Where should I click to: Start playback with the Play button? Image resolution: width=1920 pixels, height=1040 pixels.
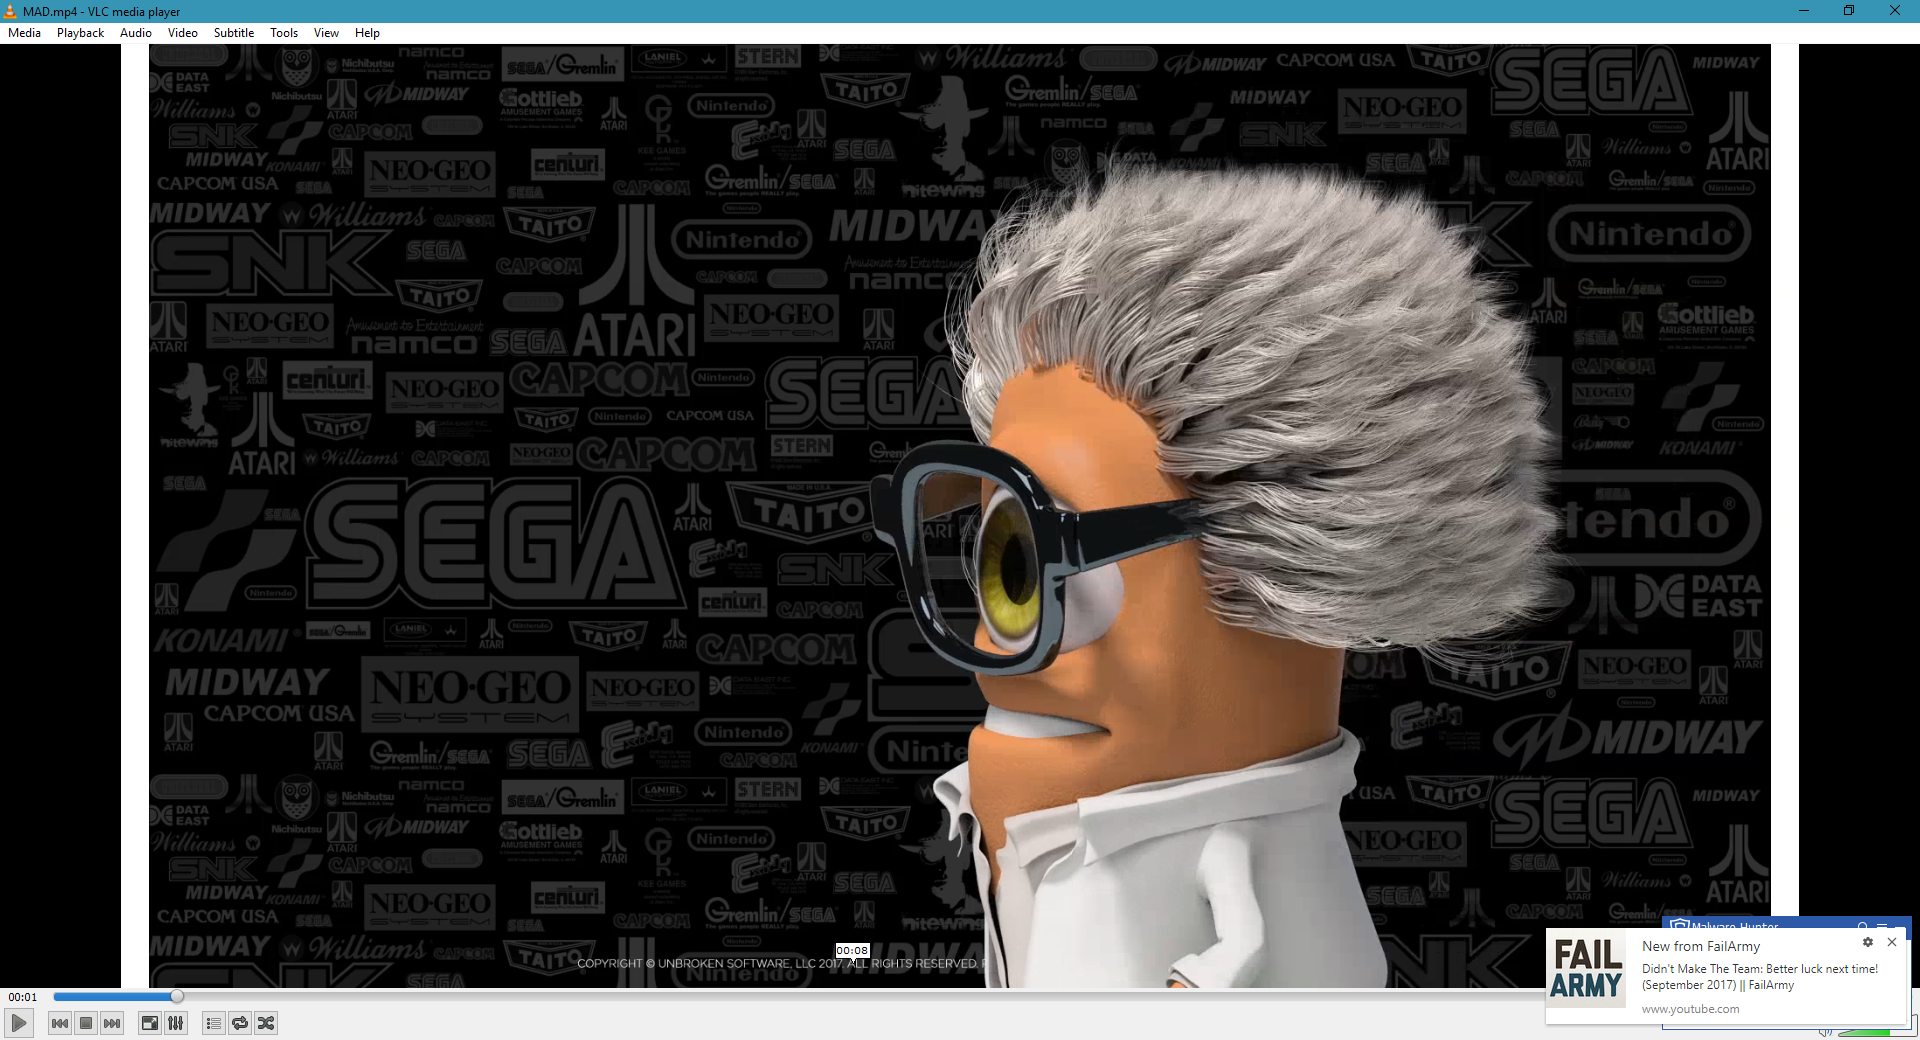point(19,1023)
